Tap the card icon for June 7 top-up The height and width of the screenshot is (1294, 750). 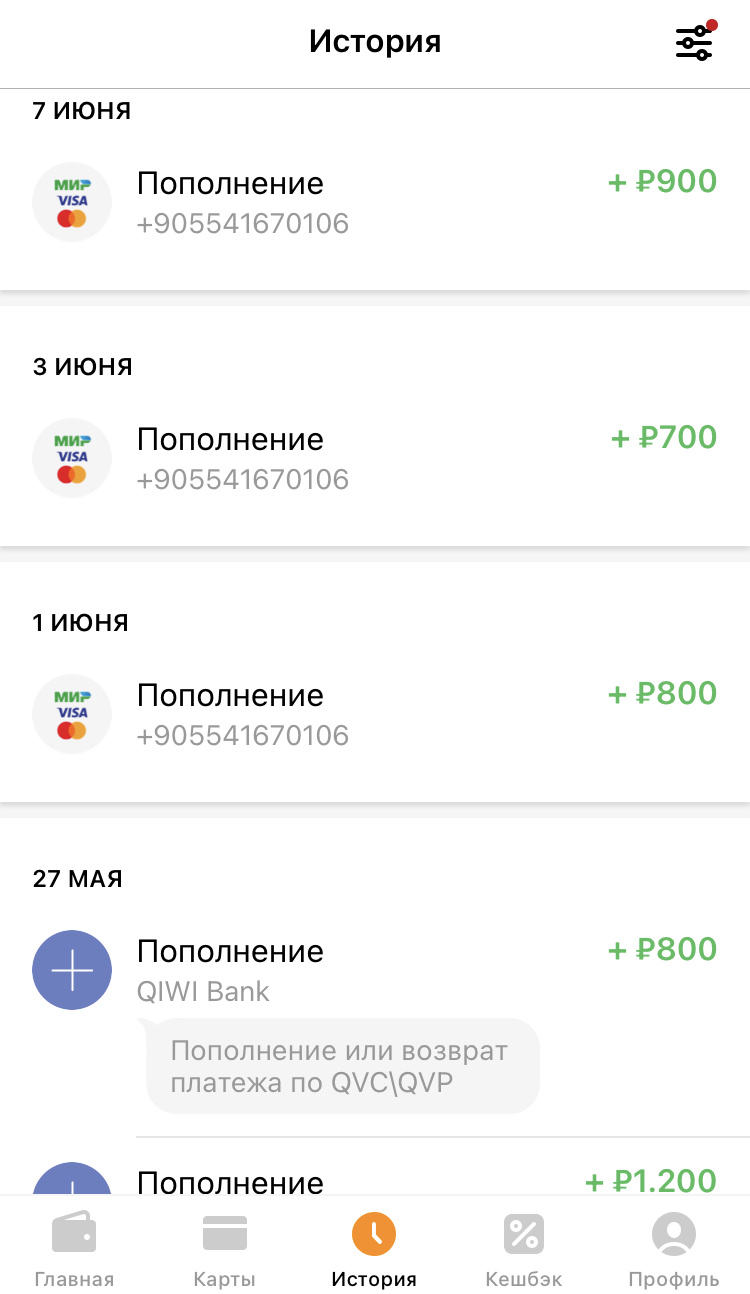coord(72,202)
